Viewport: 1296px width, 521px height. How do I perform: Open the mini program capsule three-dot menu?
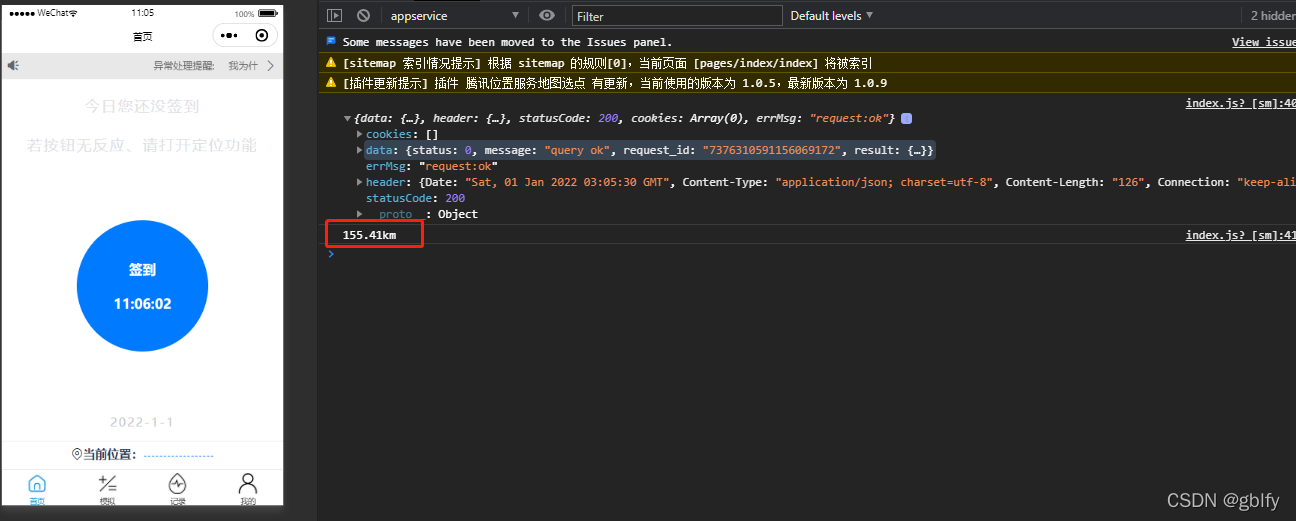tap(231, 36)
